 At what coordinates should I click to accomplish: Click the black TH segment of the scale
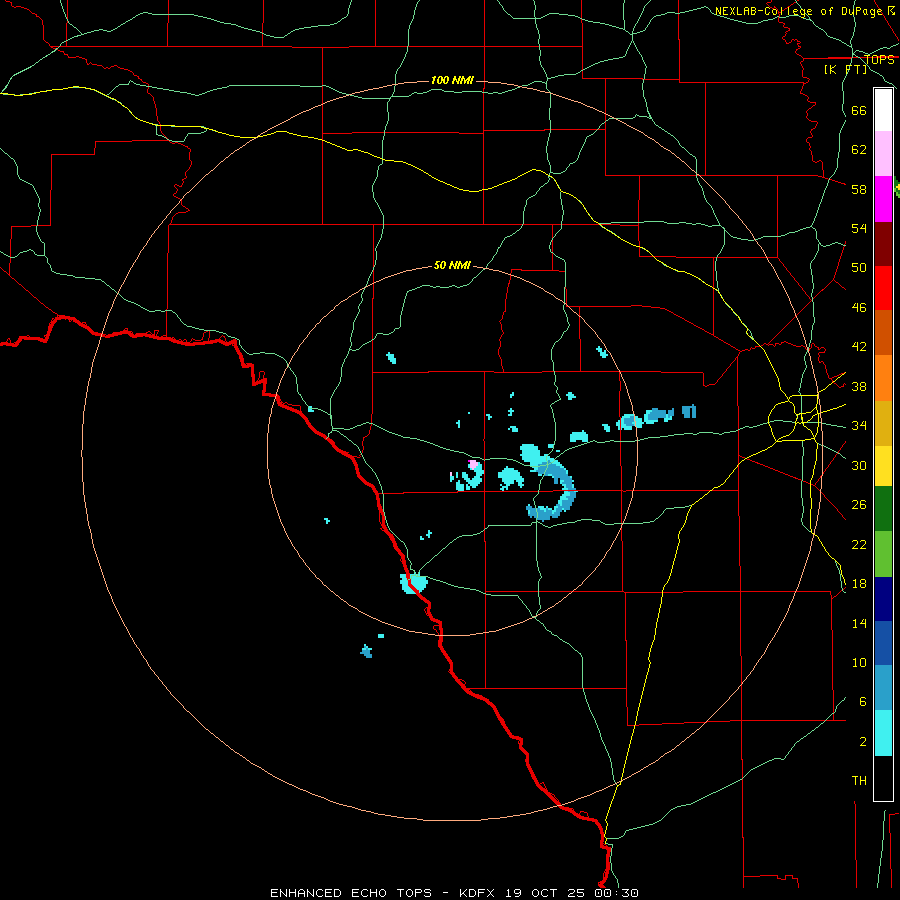[x=883, y=778]
